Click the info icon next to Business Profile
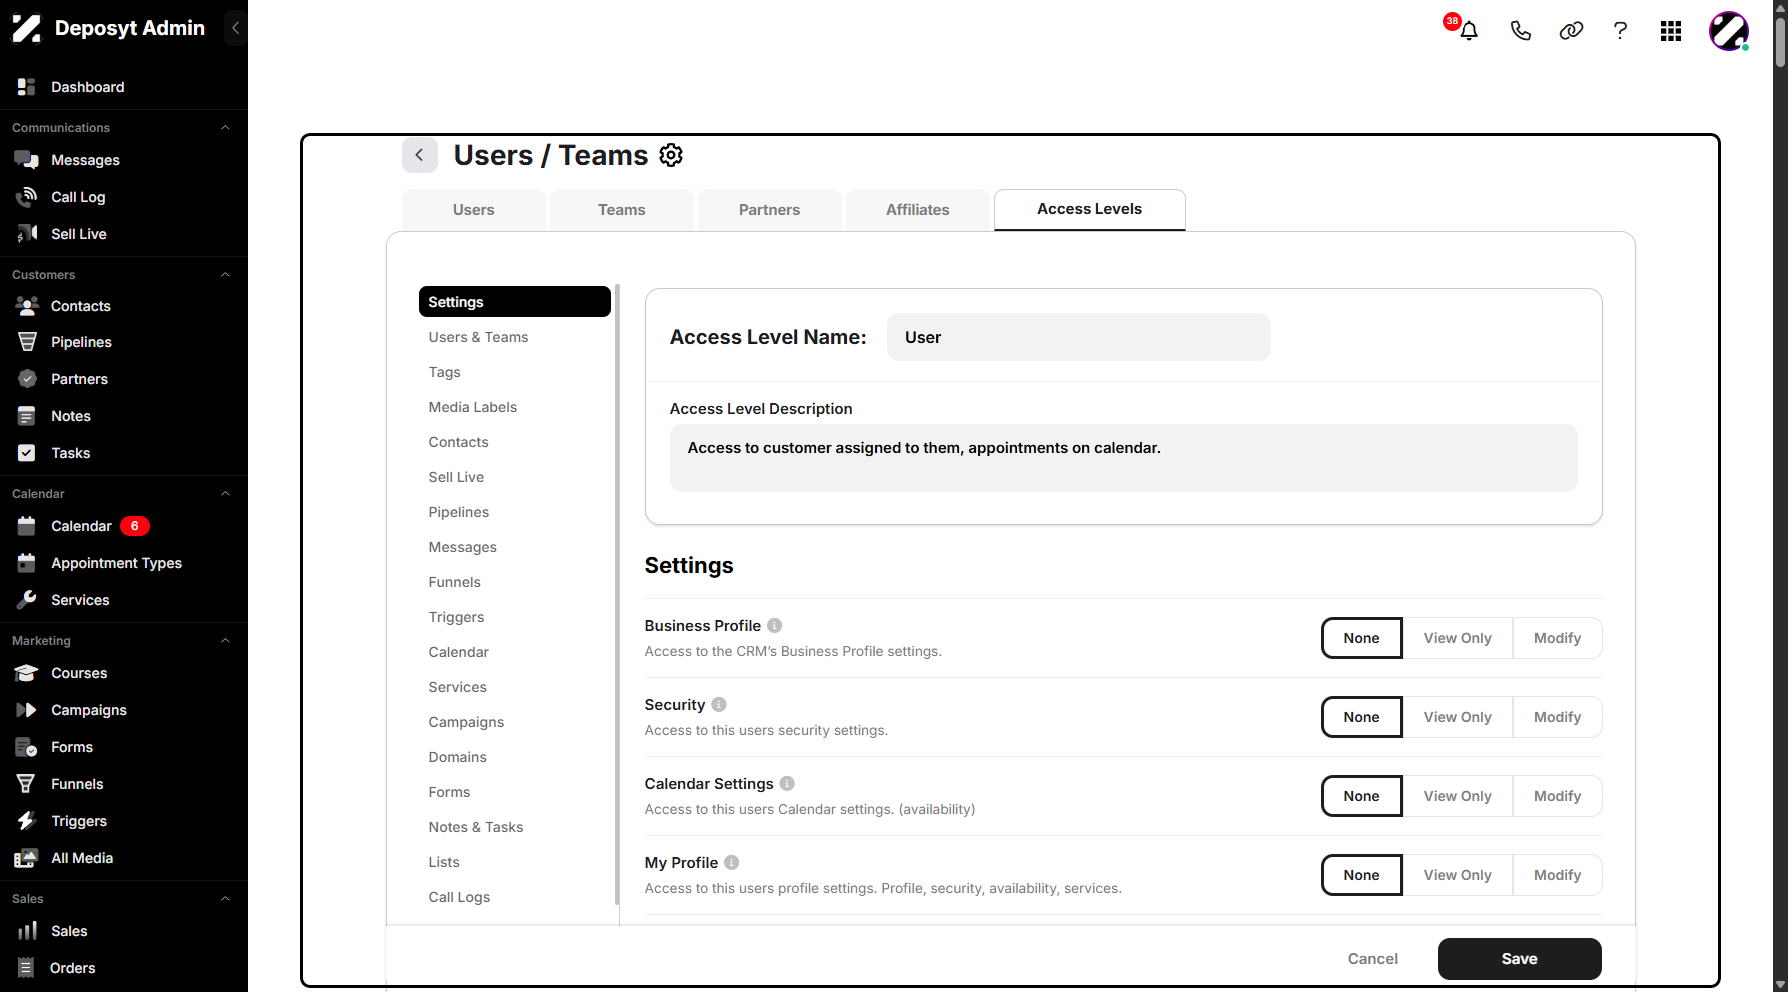 pyautogui.click(x=774, y=626)
